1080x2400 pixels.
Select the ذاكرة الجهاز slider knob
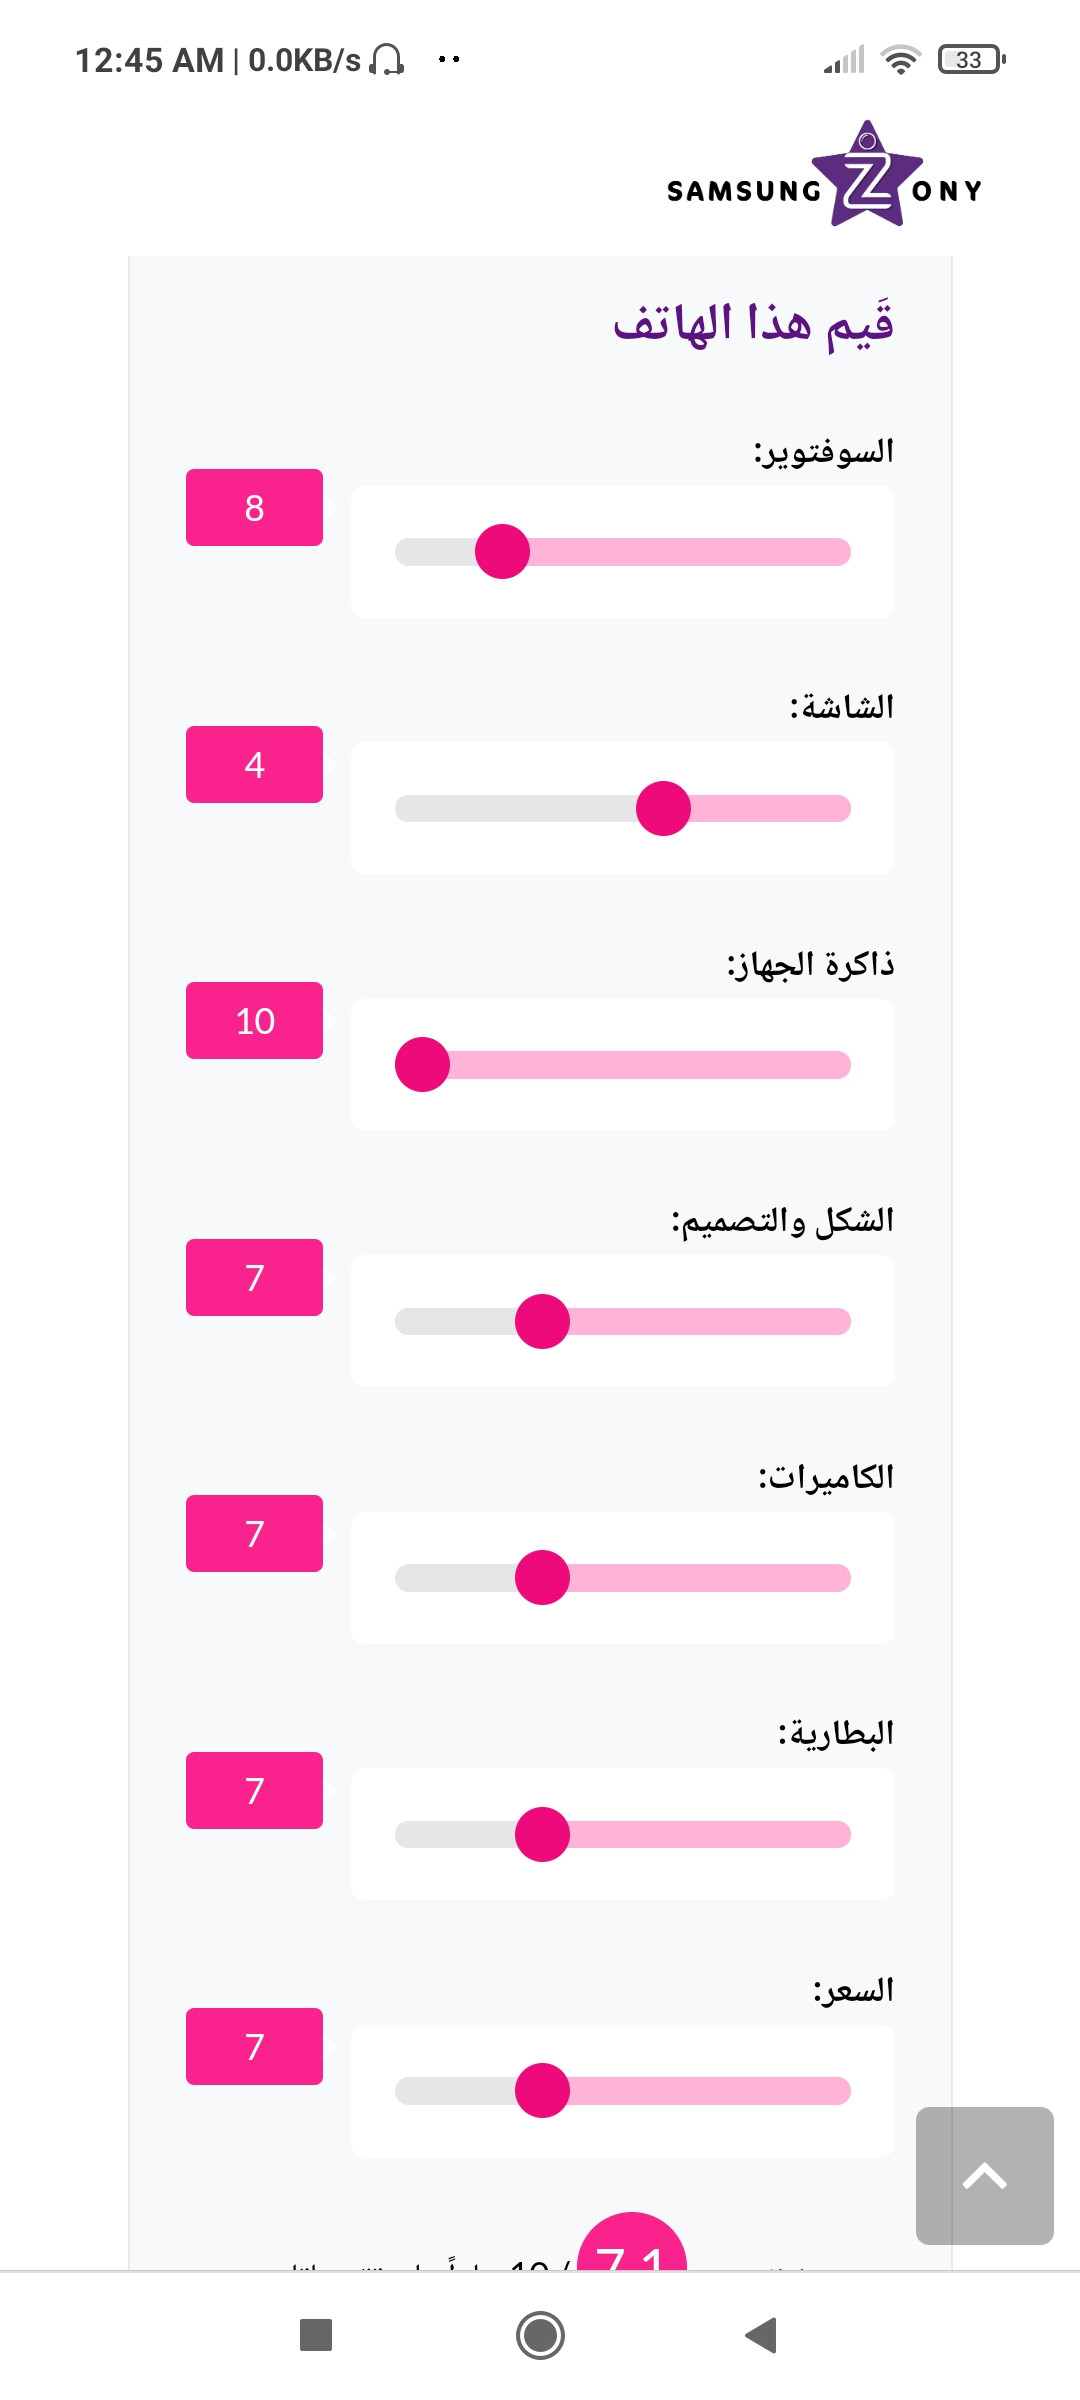[424, 1064]
